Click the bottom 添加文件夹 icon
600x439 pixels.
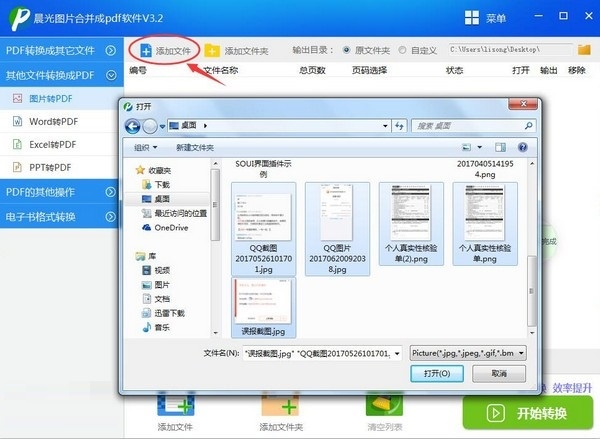[x=280, y=406]
